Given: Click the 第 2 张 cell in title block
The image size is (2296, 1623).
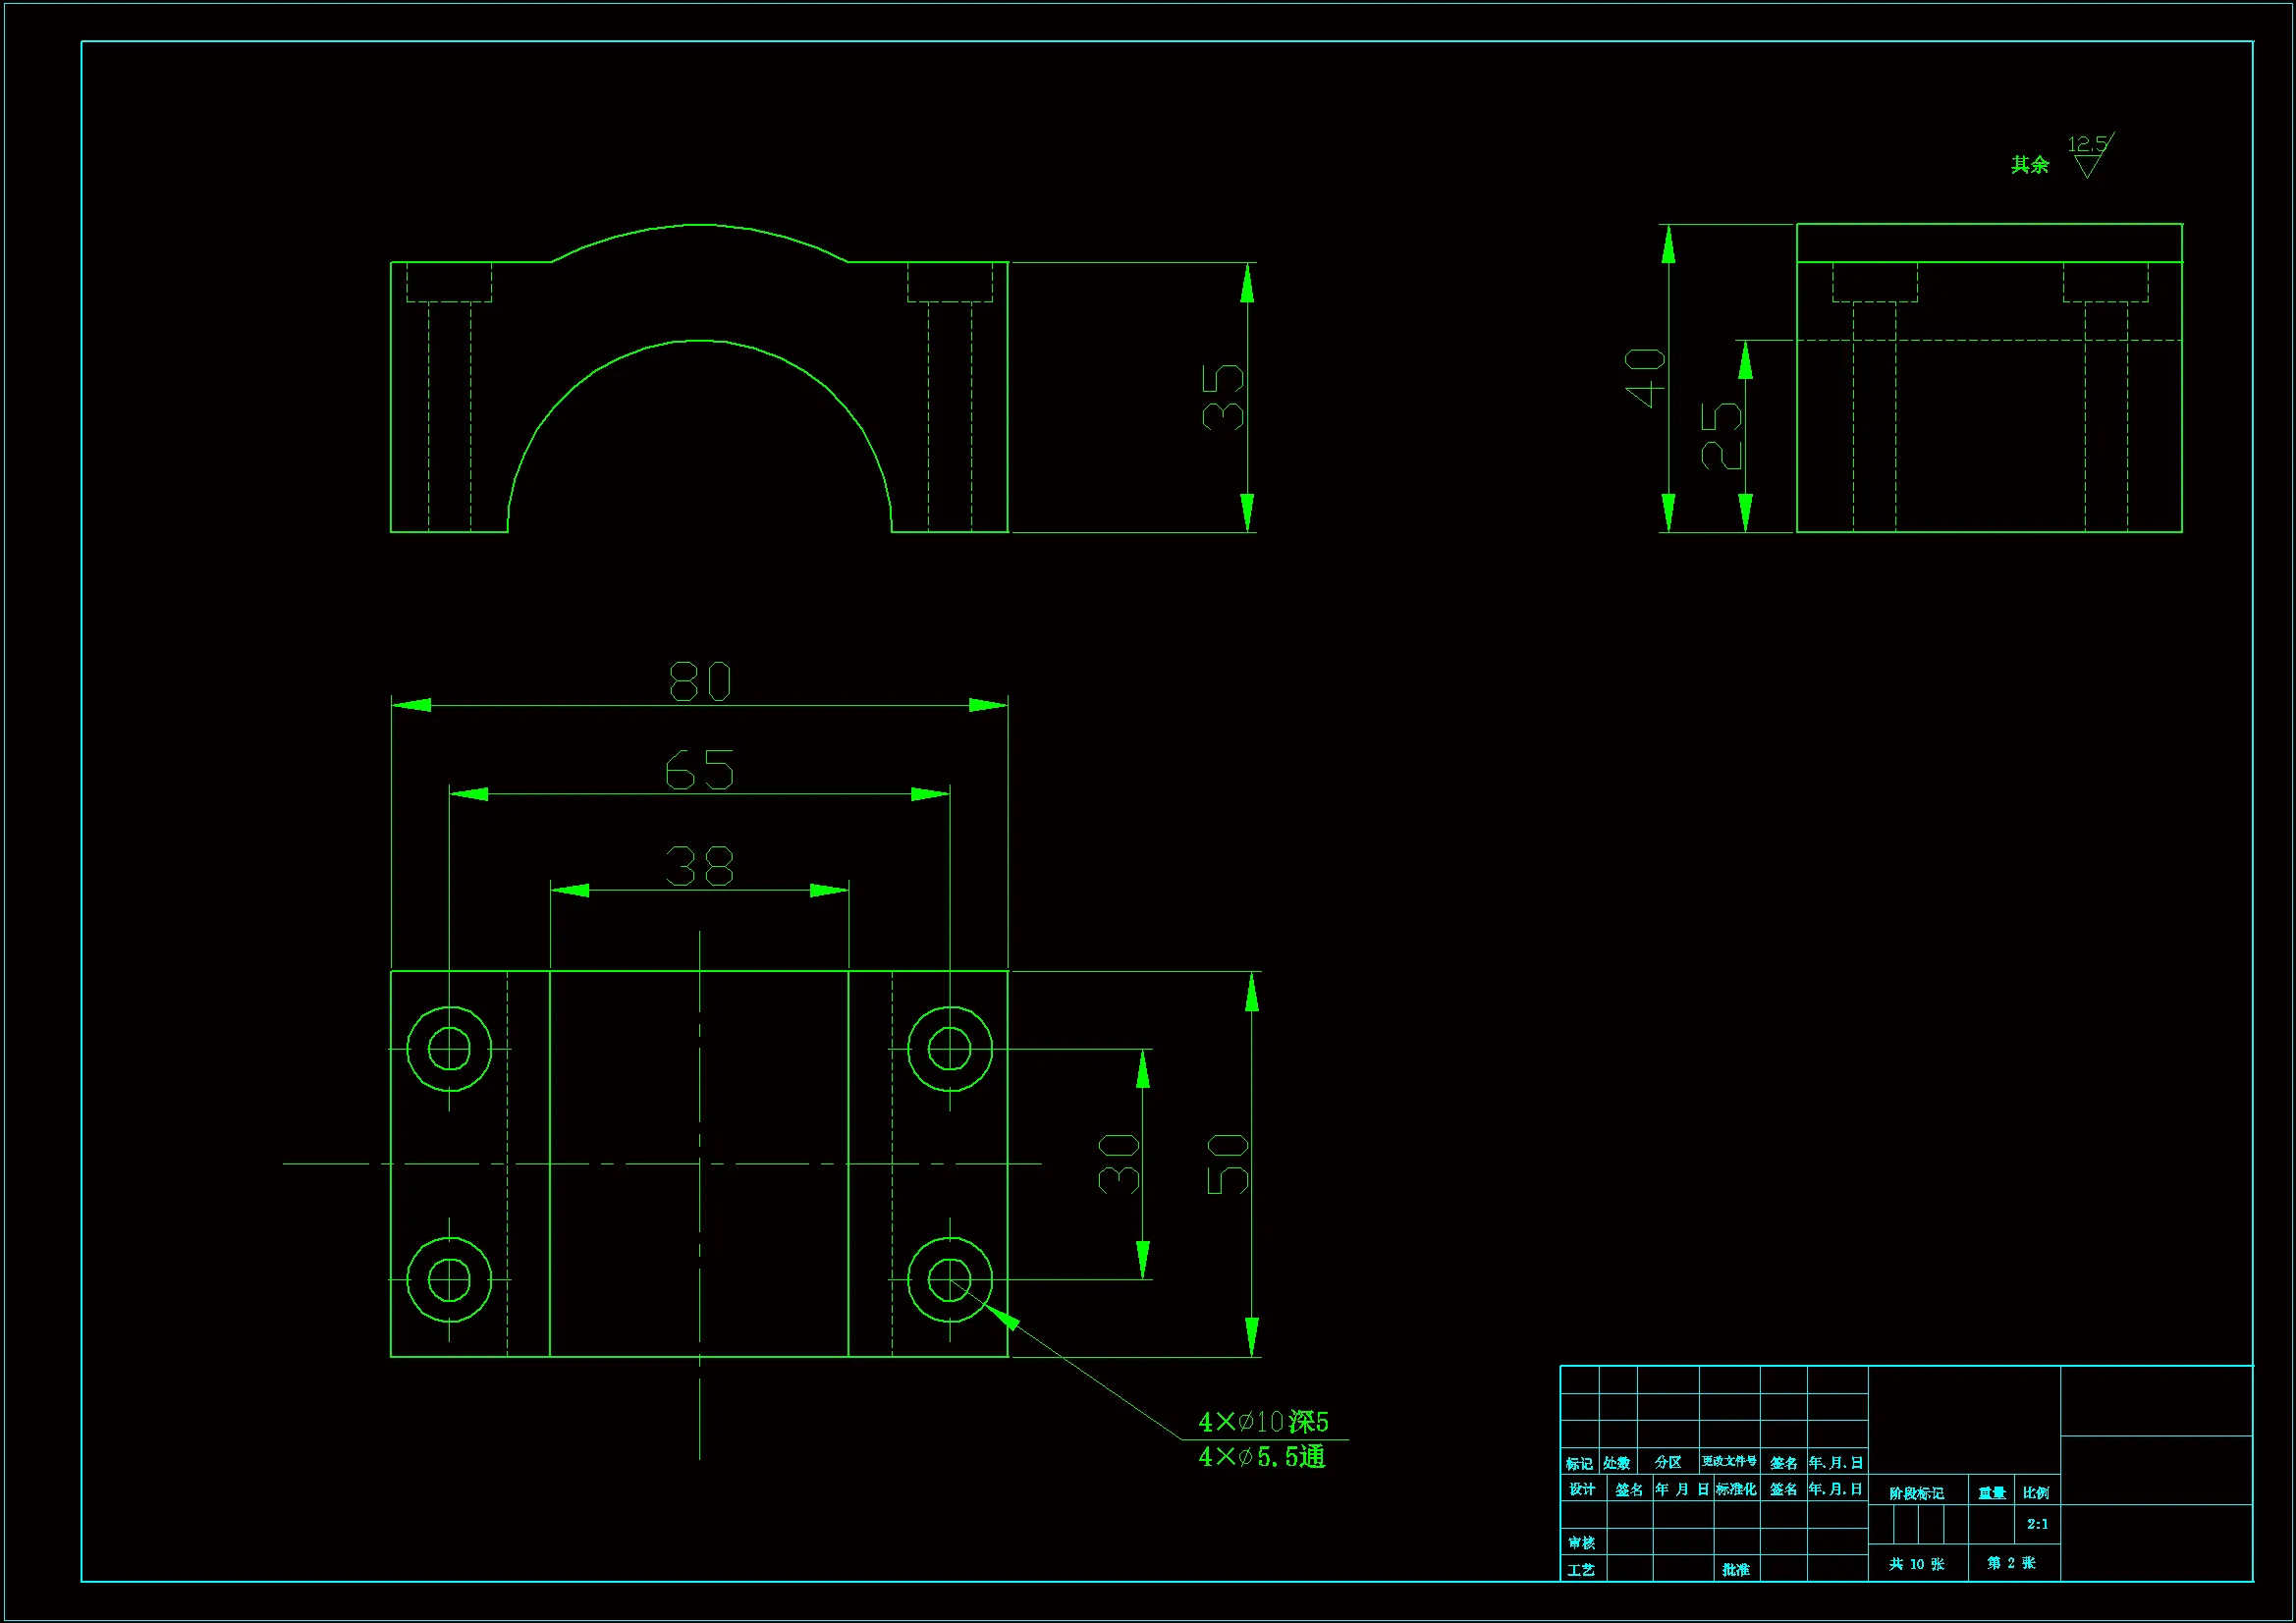Looking at the screenshot, I should pyautogui.click(x=2011, y=1563).
